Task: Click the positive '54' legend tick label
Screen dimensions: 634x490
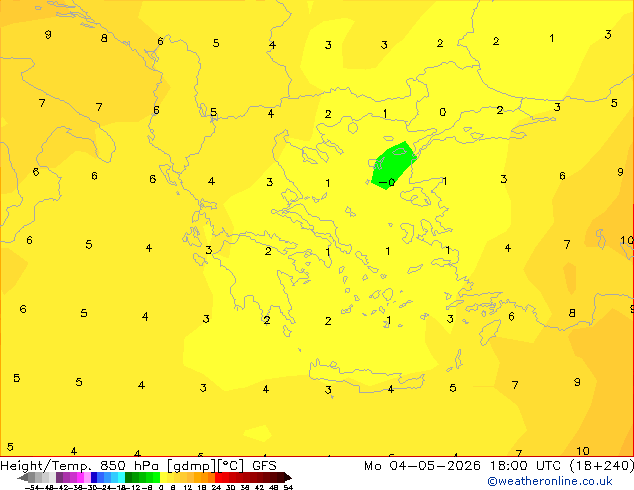Action: tap(288, 487)
